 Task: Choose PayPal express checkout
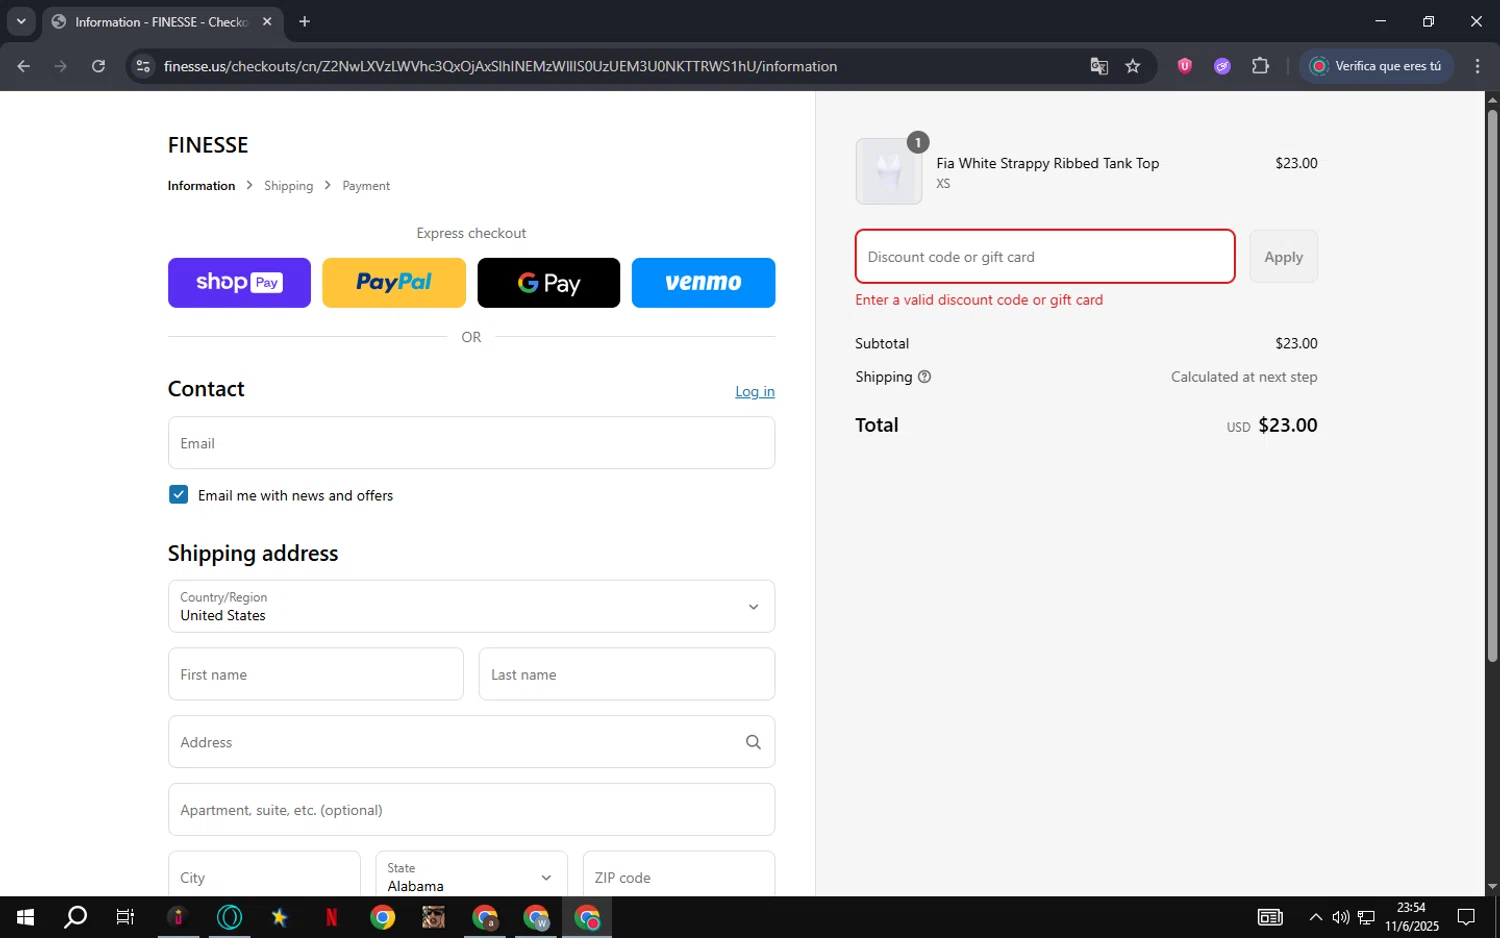[x=394, y=283]
